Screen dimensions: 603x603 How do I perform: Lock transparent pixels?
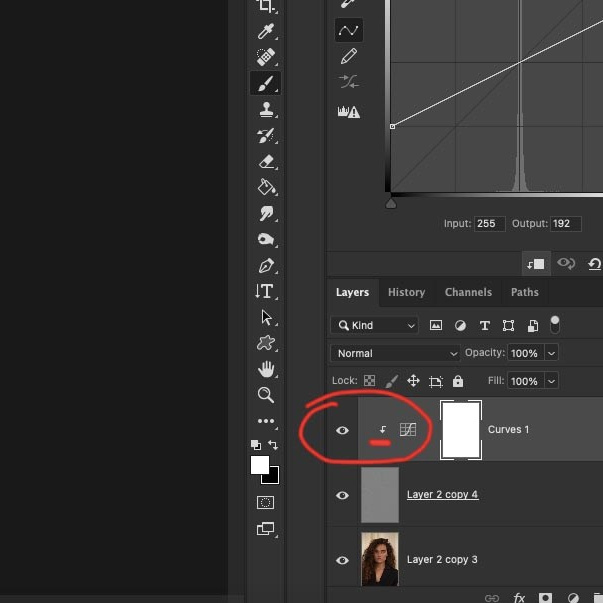pyautogui.click(x=369, y=381)
